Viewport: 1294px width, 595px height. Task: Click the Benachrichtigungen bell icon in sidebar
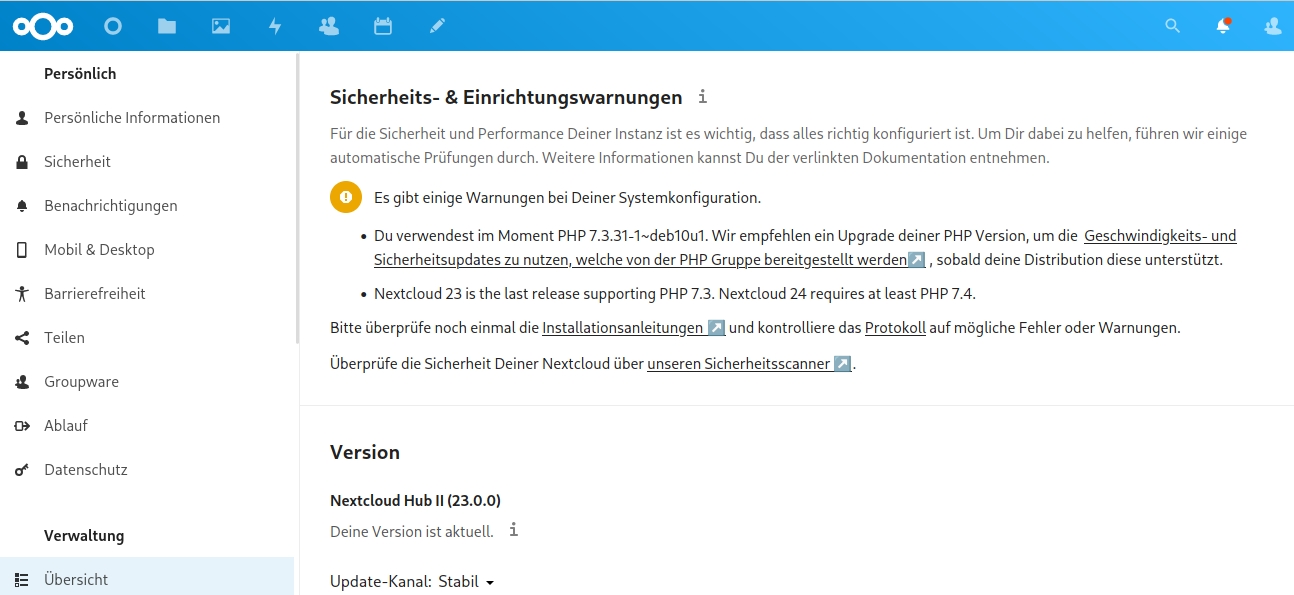tap(22, 206)
